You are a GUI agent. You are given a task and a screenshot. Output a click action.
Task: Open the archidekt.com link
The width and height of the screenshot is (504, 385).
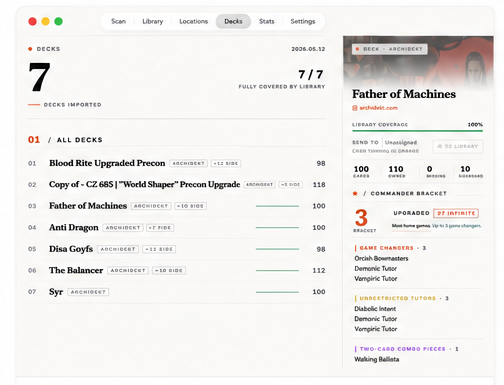[378, 108]
